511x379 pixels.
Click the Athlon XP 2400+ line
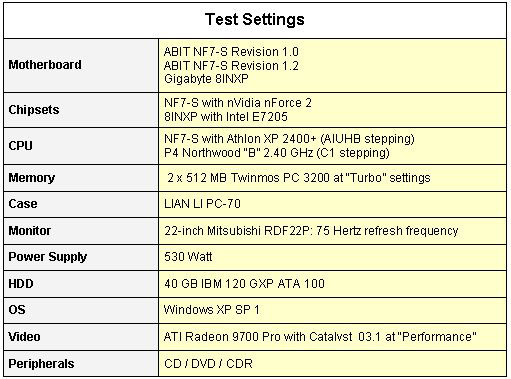point(289,139)
